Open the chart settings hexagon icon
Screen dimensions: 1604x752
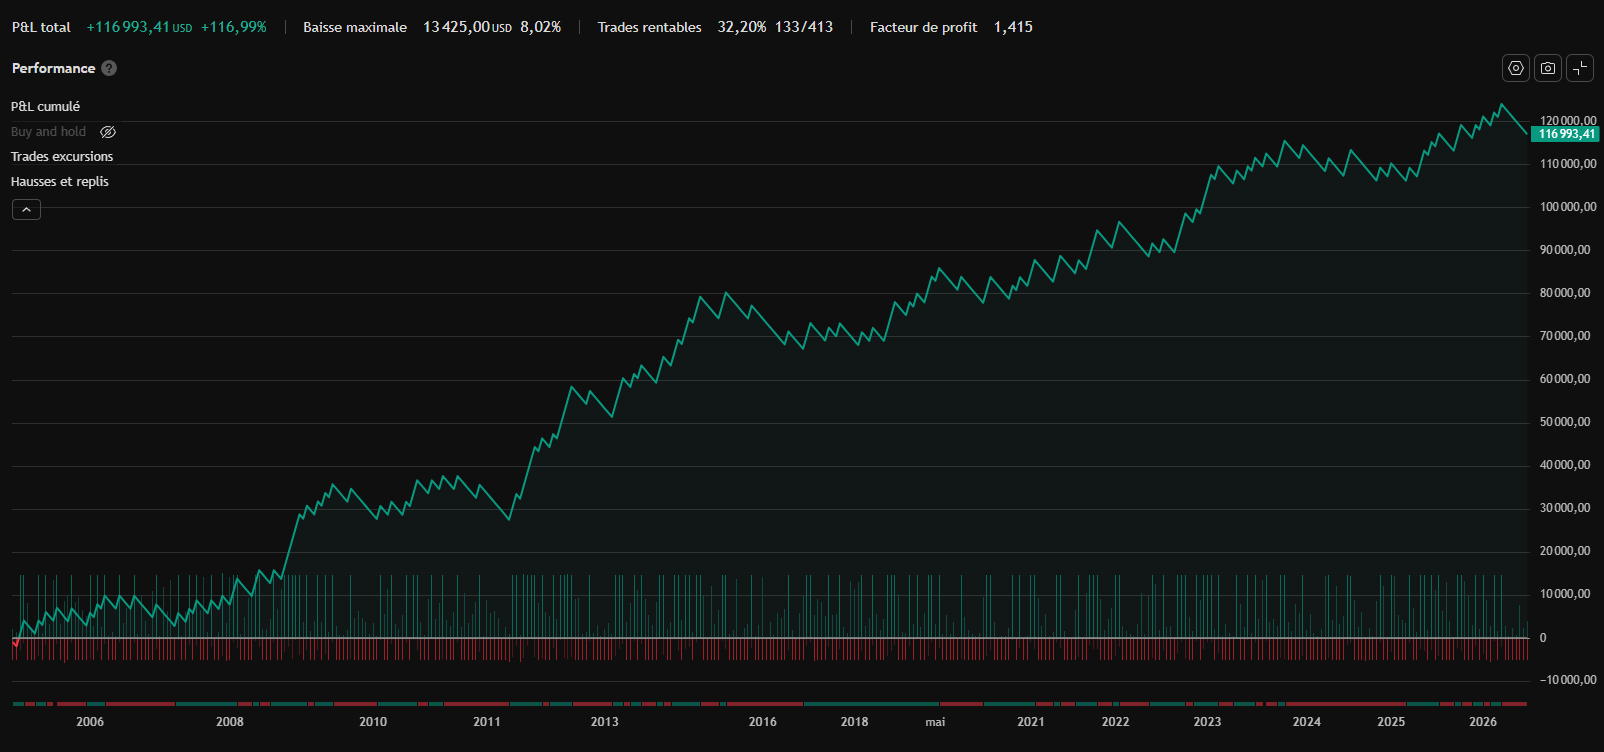(x=1516, y=68)
